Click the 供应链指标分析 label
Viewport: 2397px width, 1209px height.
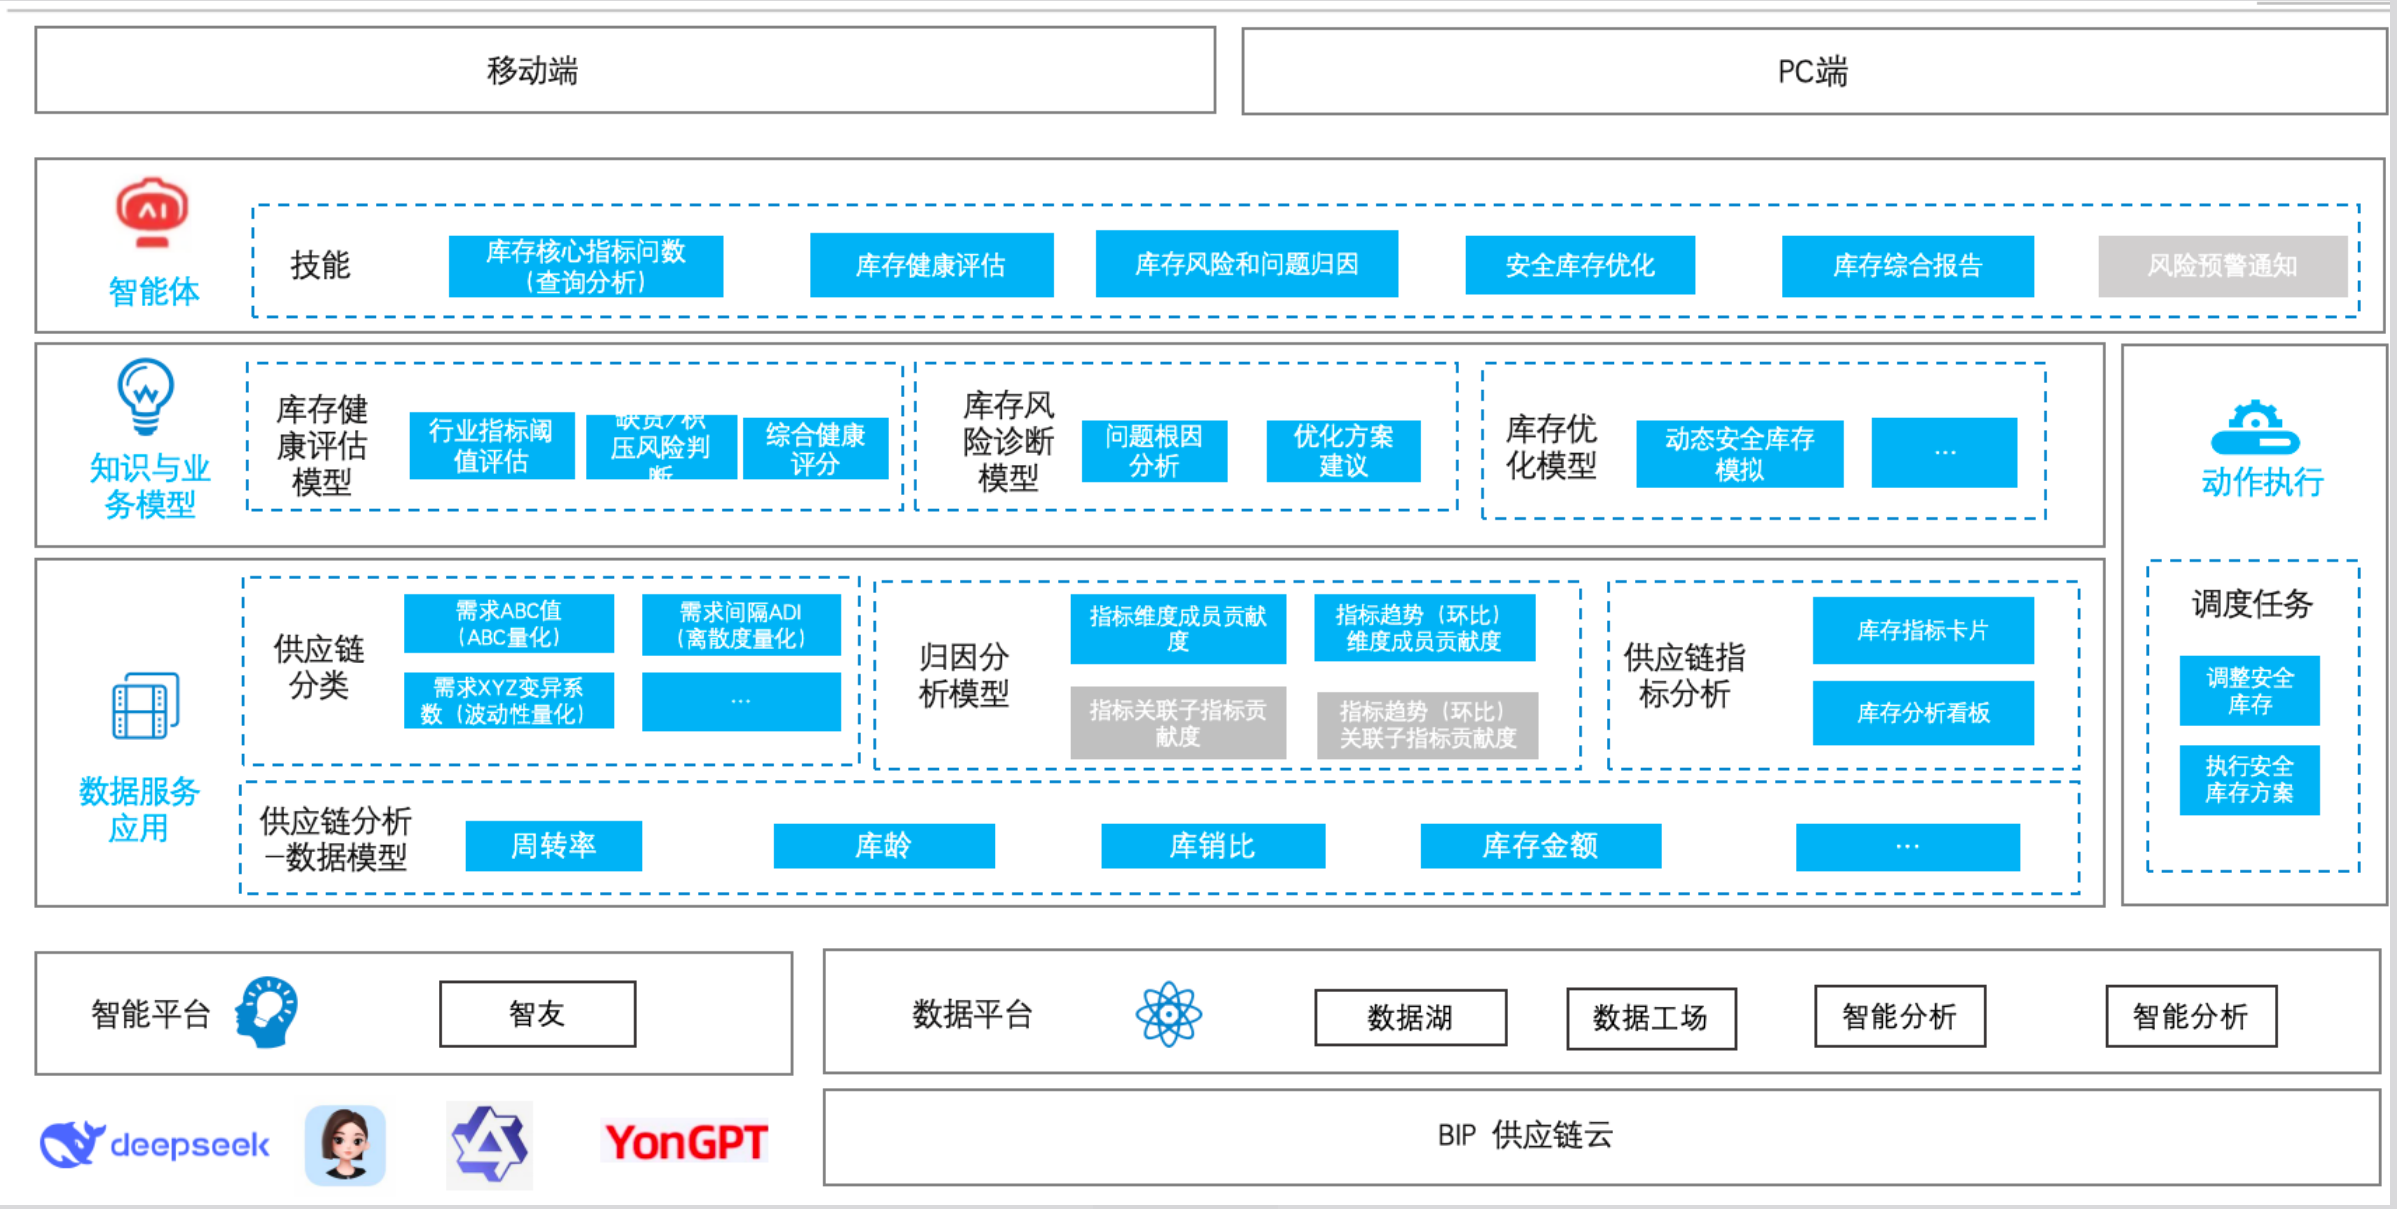click(1684, 675)
